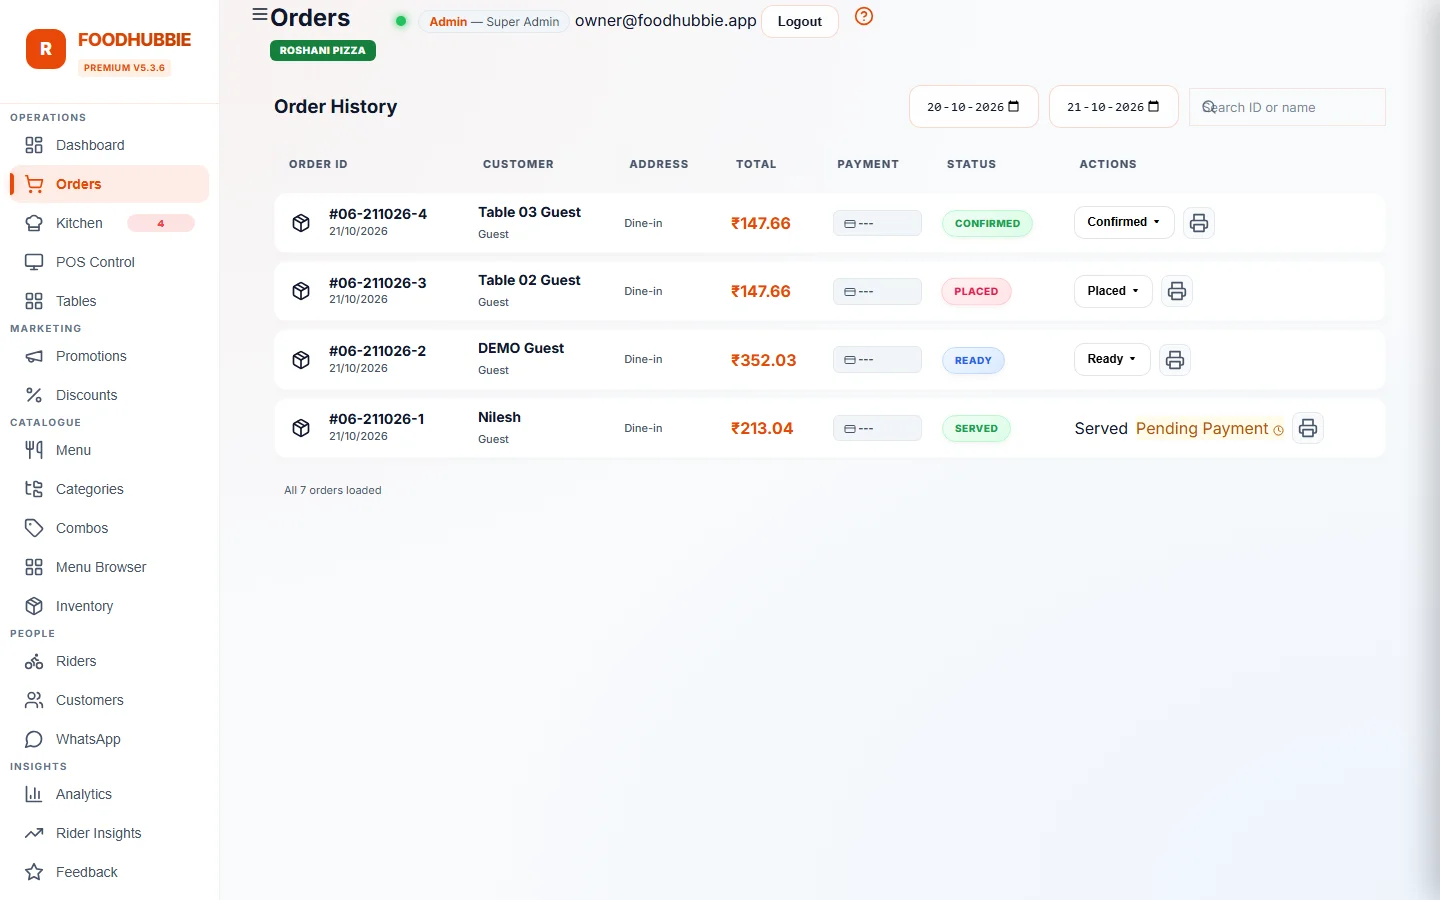Print receipt for order #06-211026-2

point(1175,360)
